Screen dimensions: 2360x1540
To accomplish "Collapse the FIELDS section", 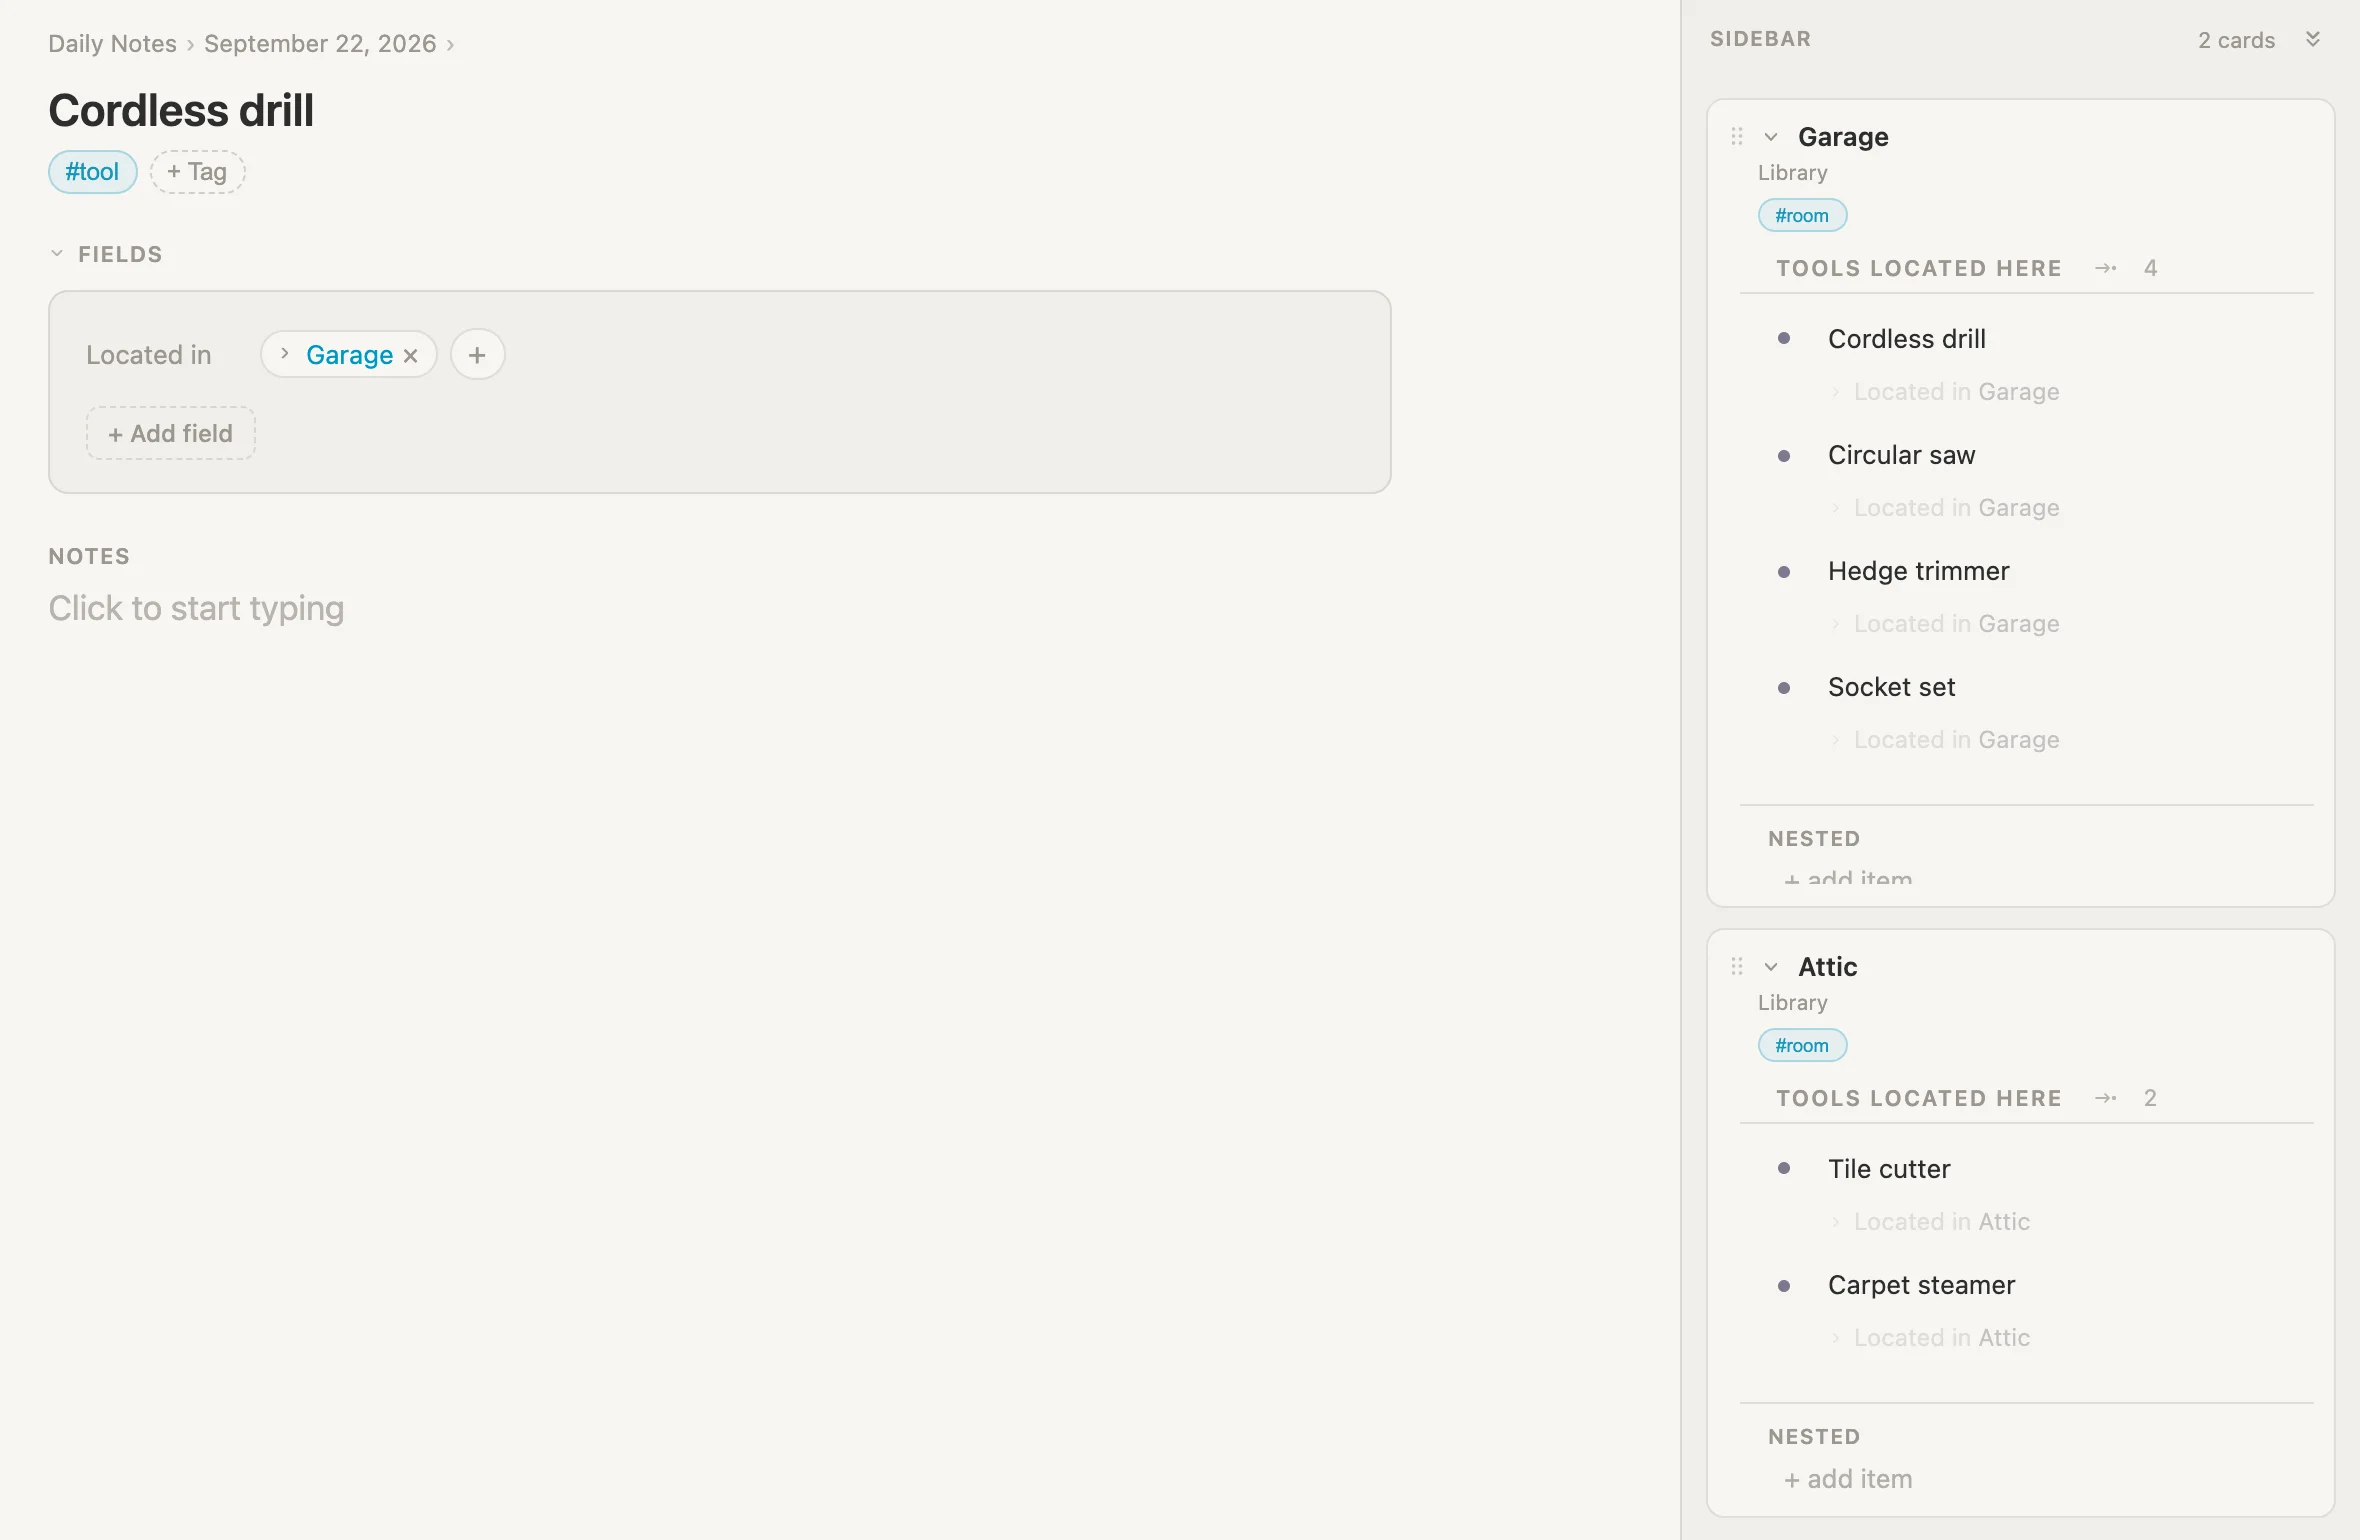I will click(57, 254).
